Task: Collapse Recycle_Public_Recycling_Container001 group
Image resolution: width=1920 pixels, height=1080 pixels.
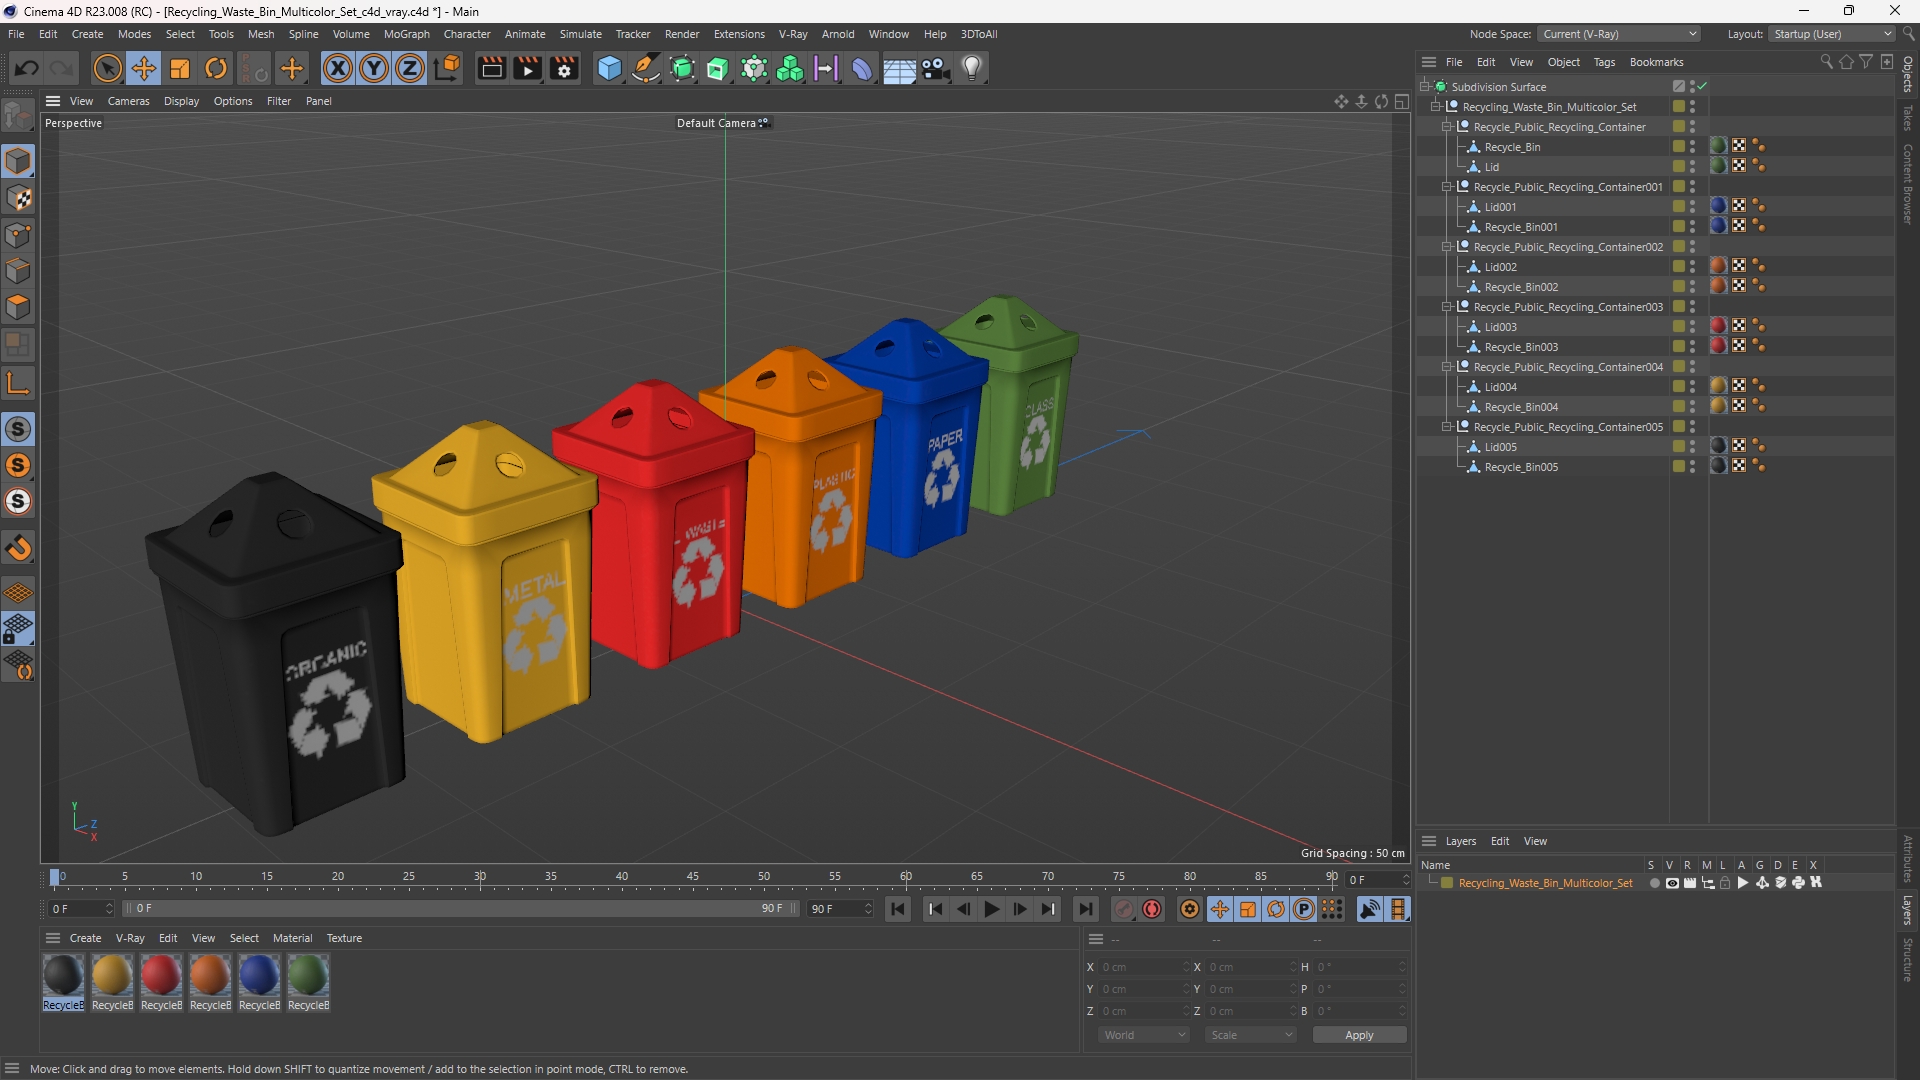Action: 1447,187
